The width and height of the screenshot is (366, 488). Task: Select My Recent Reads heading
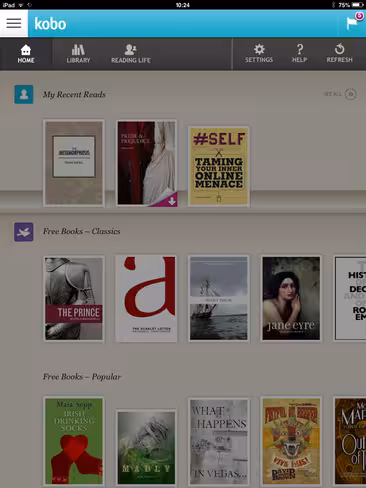74,95
